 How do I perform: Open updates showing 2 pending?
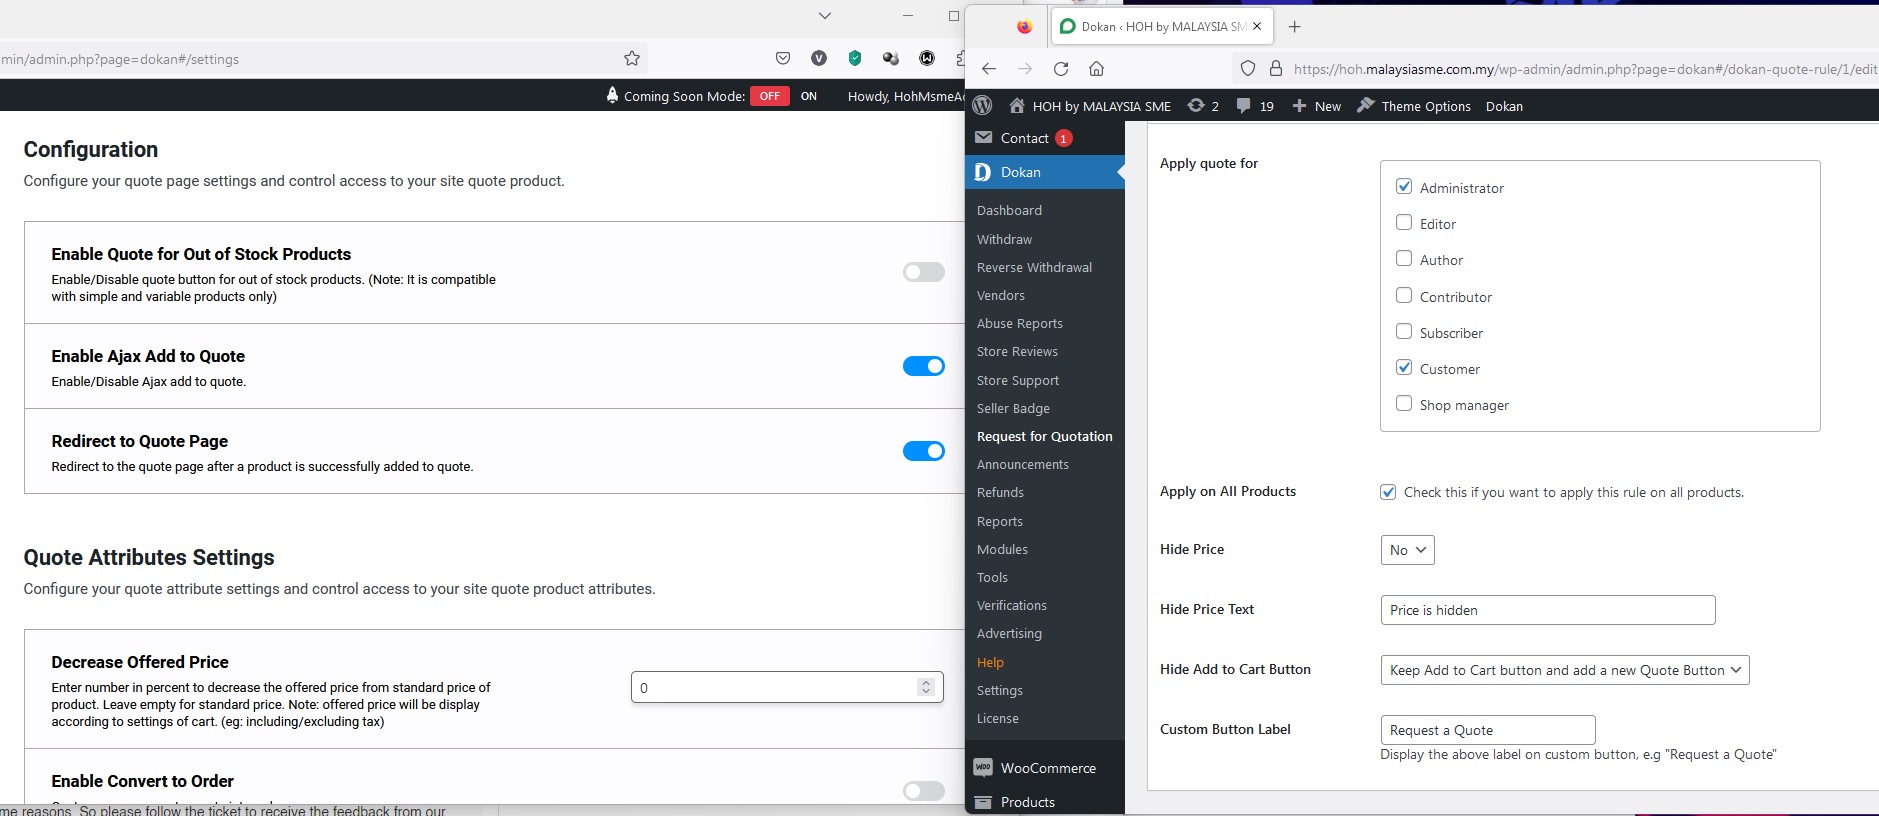tap(1203, 105)
